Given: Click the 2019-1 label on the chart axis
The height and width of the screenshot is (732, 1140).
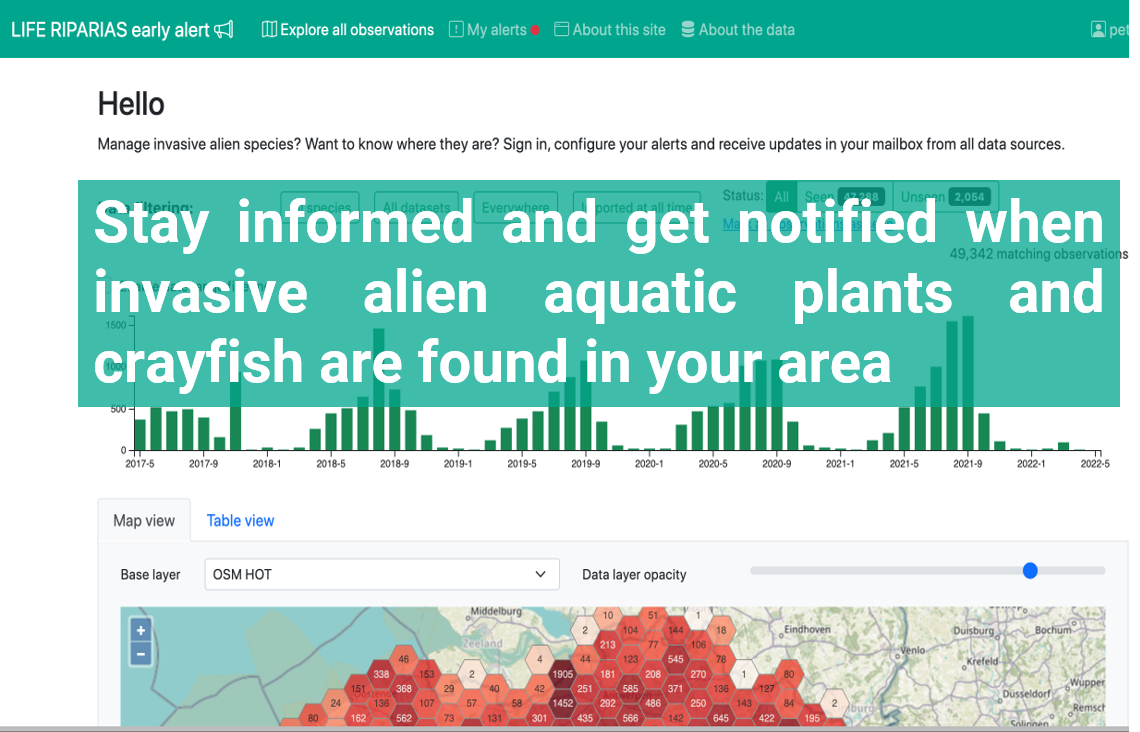Looking at the screenshot, I should 458,464.
